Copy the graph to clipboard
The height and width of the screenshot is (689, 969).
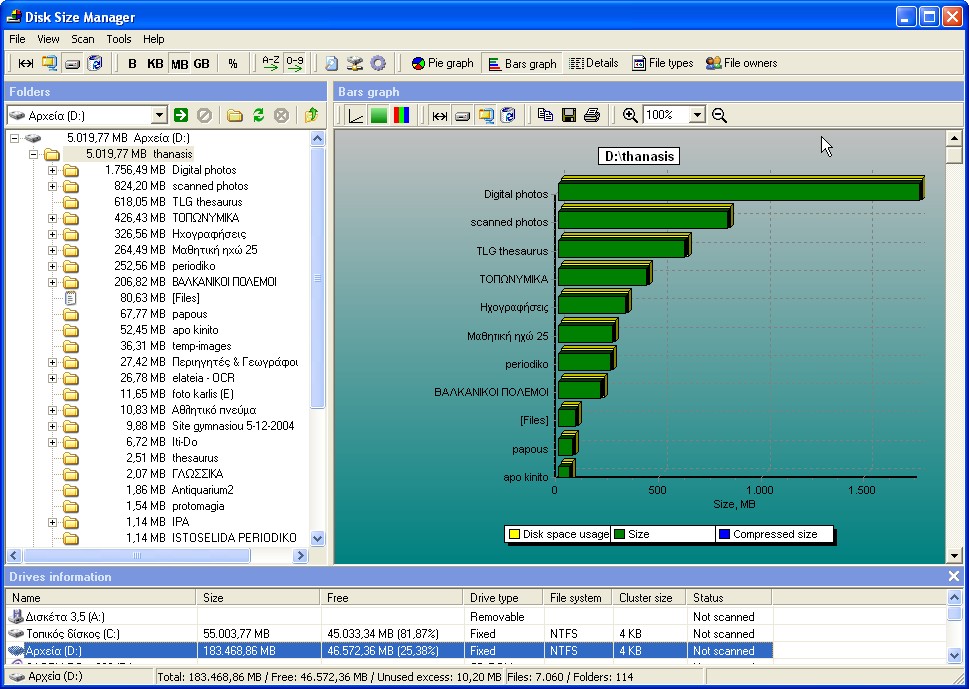[x=545, y=116]
